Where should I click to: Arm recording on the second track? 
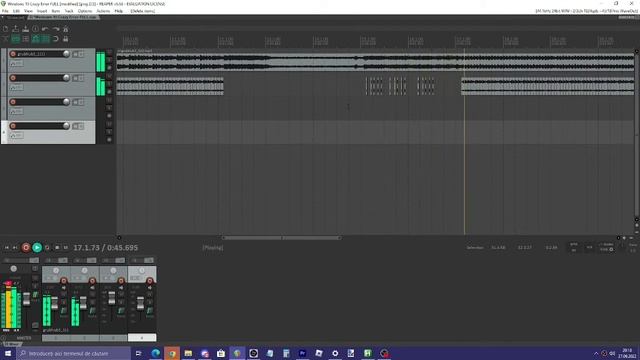point(13,78)
